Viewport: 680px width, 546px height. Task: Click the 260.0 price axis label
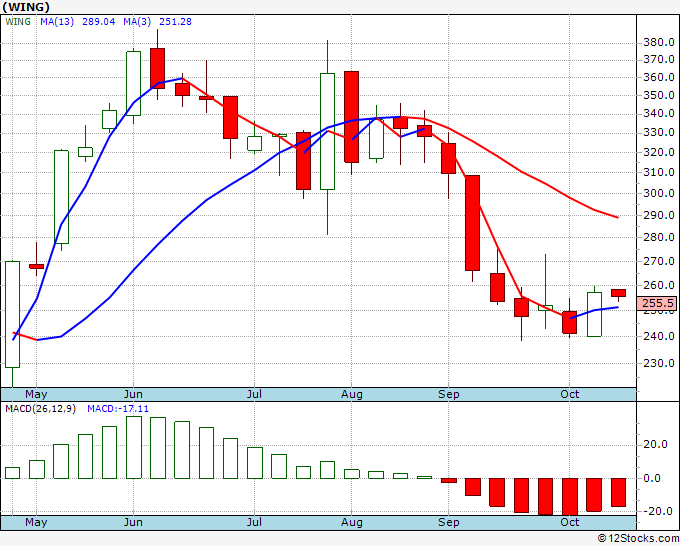(659, 285)
